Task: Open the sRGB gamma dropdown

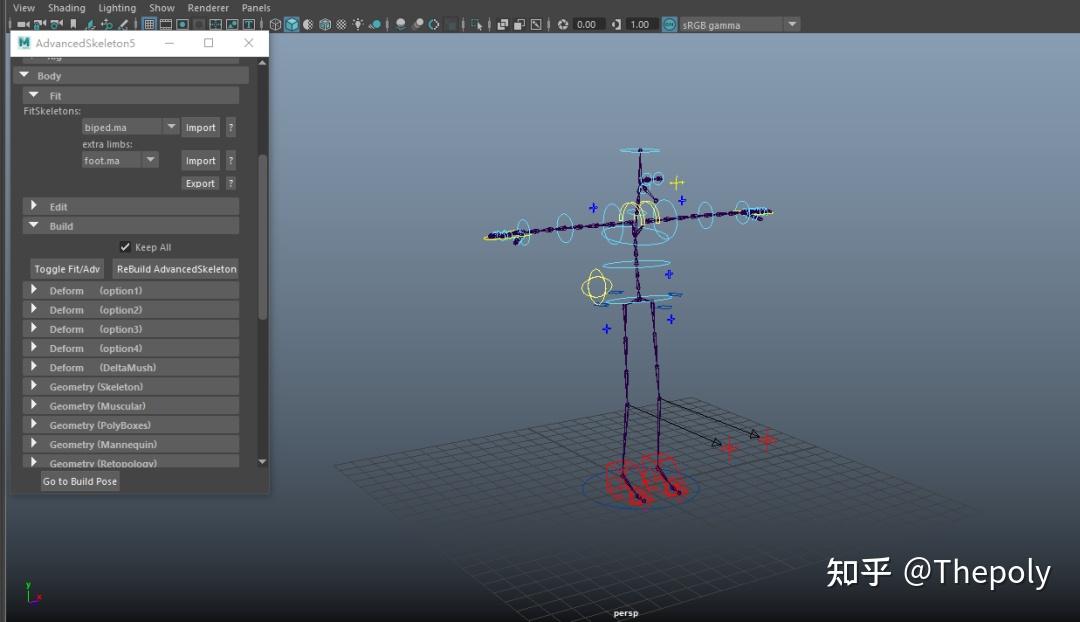Action: pos(791,24)
